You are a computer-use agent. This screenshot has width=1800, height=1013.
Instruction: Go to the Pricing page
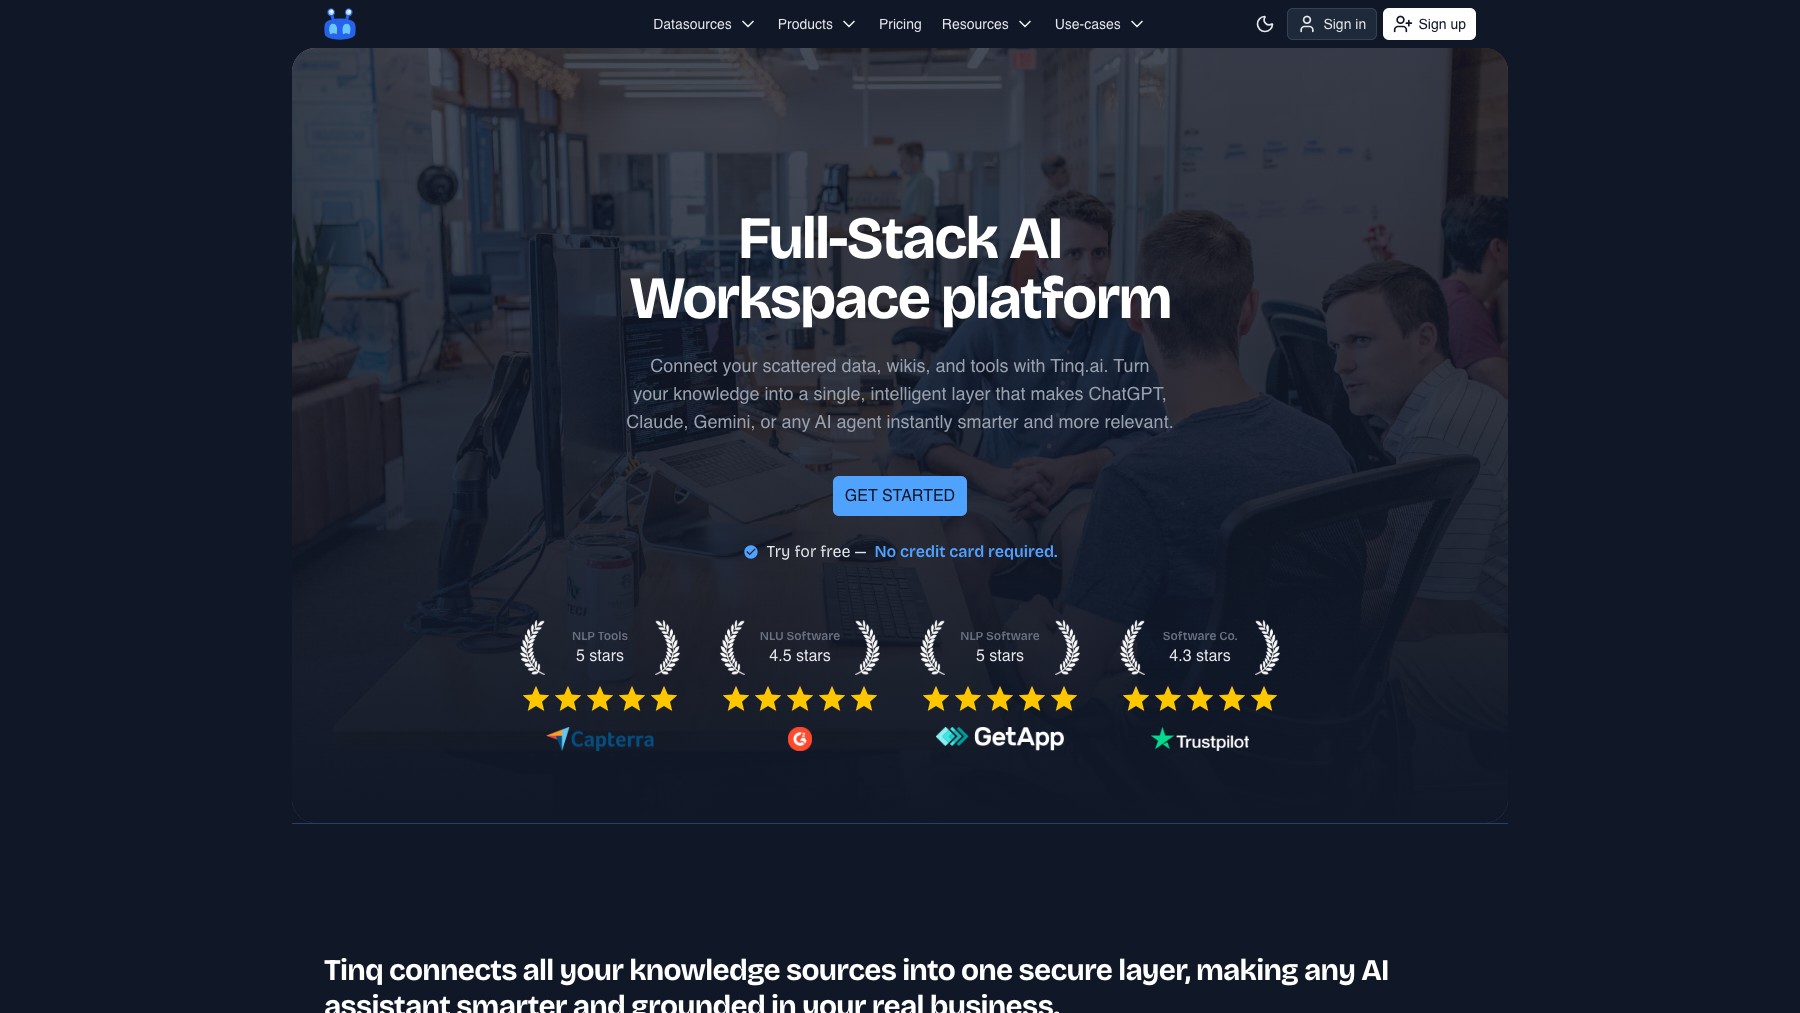point(900,24)
